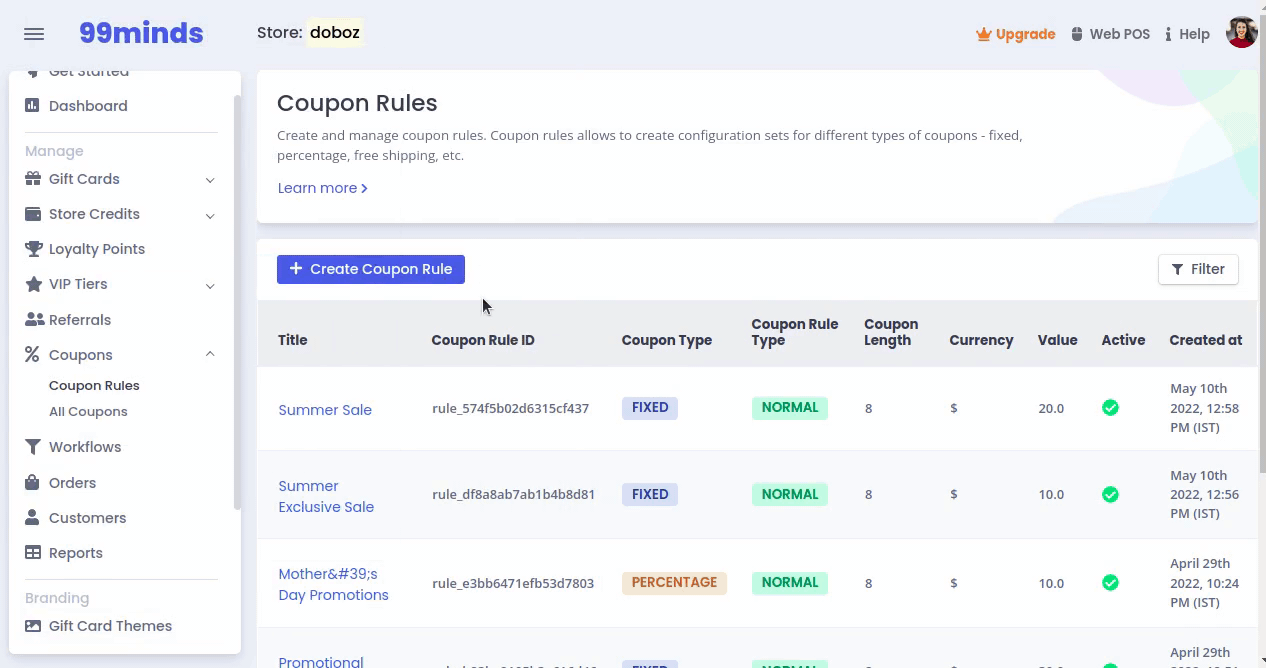Expand the Gift Cards submenu chevron
The height and width of the screenshot is (668, 1266).
pyautogui.click(x=210, y=180)
